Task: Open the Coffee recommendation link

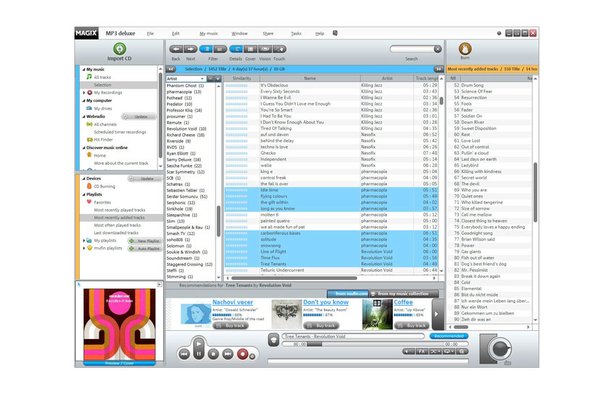Action: click(x=403, y=302)
